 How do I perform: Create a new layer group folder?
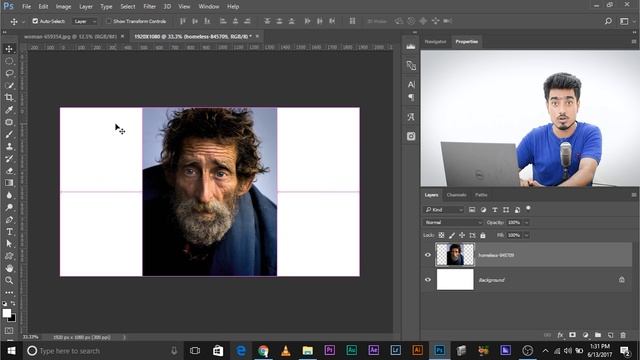click(x=598, y=335)
